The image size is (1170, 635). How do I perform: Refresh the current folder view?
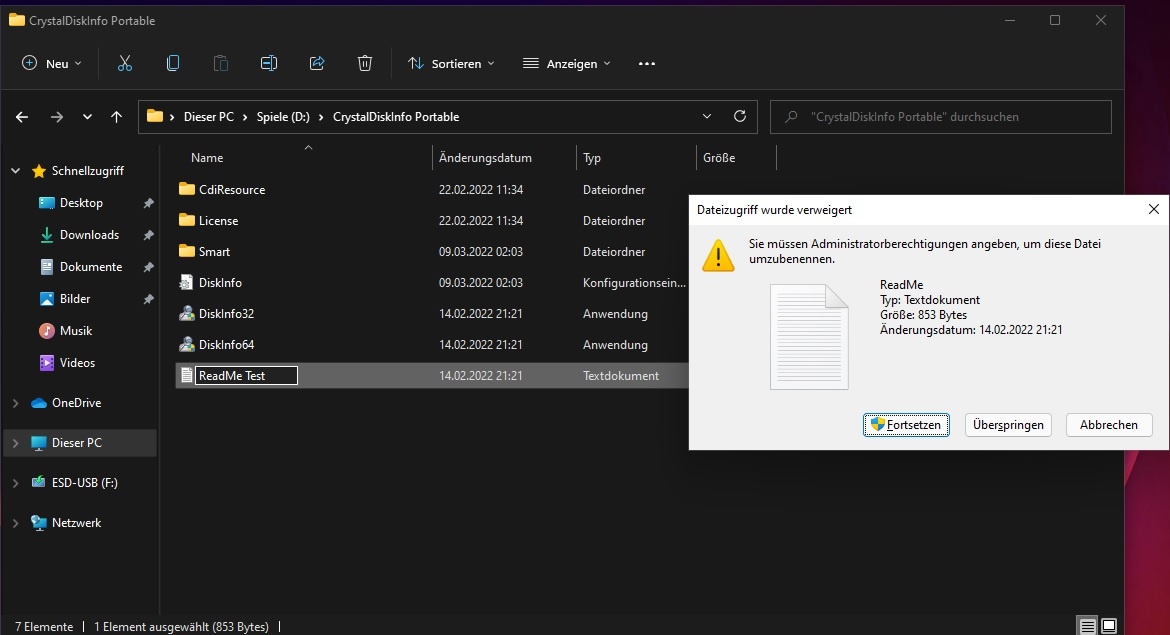click(x=739, y=116)
